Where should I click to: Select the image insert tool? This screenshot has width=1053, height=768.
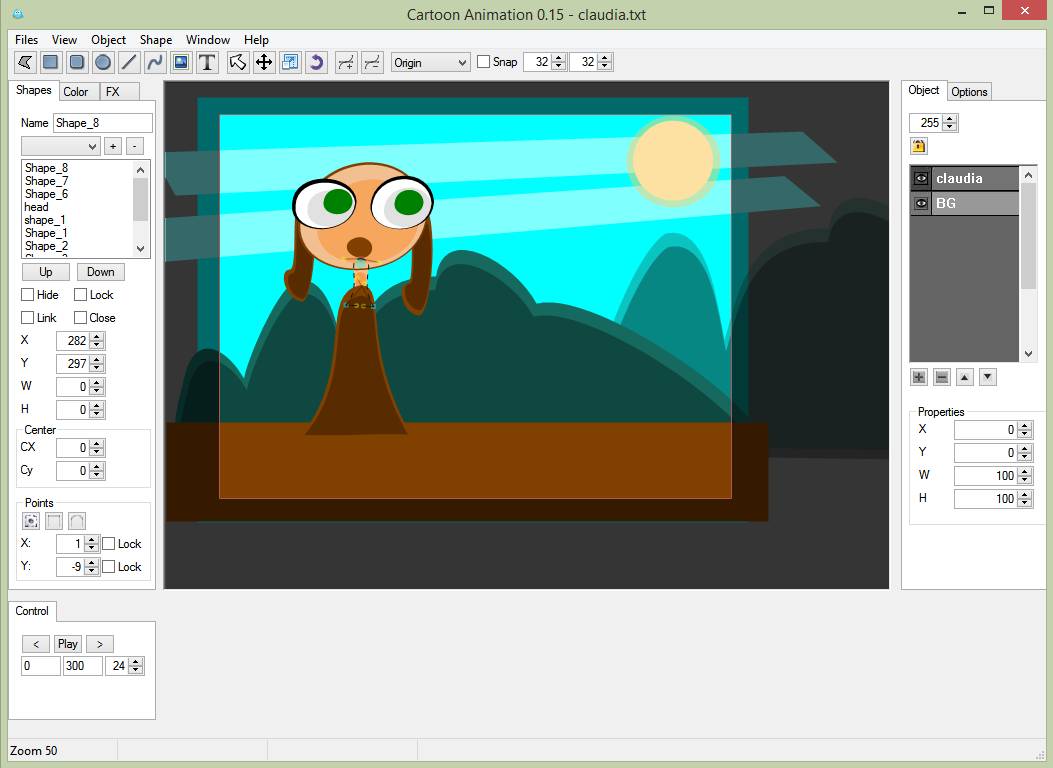pos(181,62)
